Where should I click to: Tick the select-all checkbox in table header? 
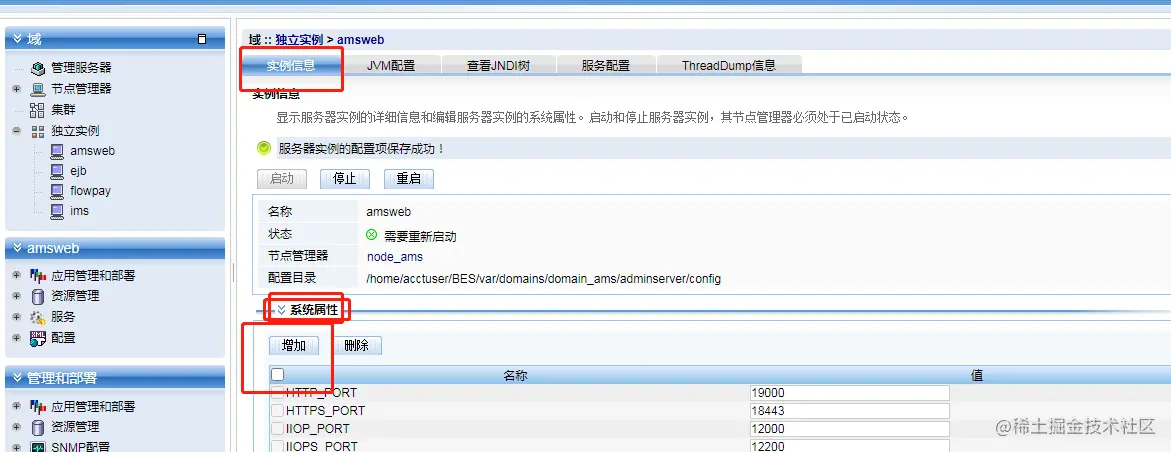(278, 374)
